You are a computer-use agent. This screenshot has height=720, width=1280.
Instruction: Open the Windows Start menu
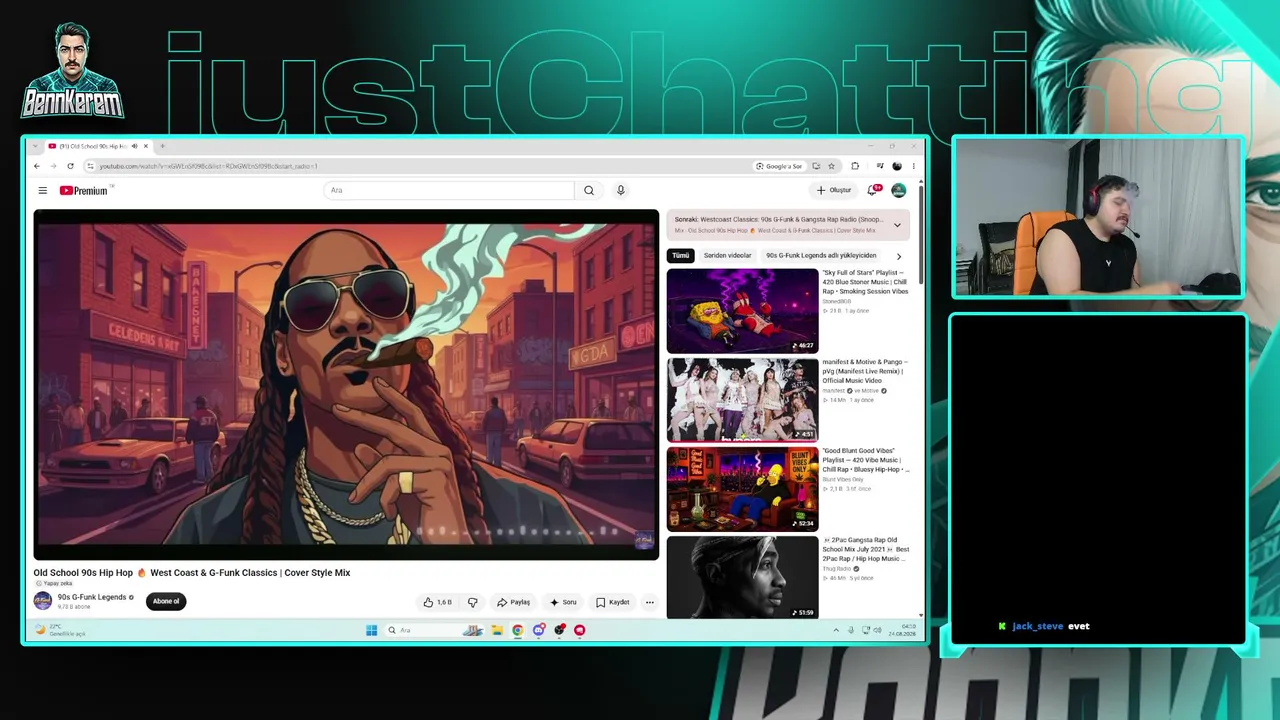pyautogui.click(x=372, y=630)
